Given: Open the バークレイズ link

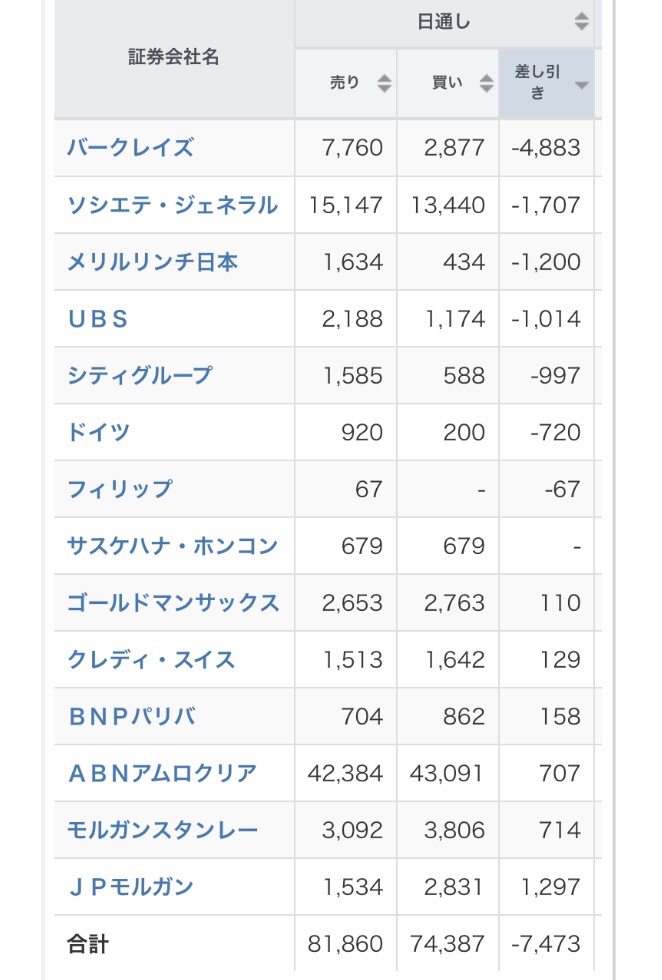Looking at the screenshot, I should tap(130, 148).
